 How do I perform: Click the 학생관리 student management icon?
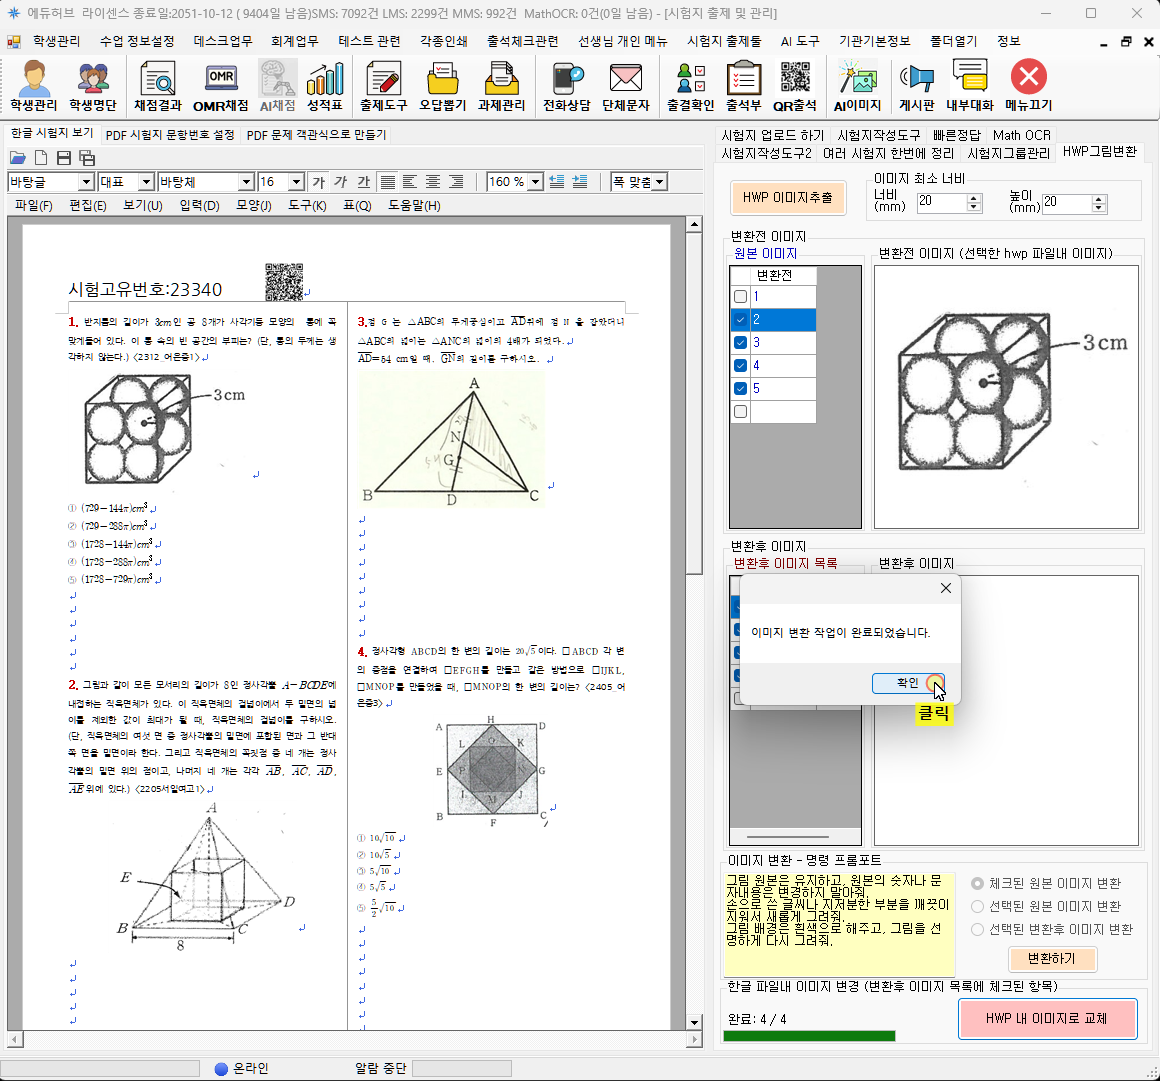tap(34, 87)
